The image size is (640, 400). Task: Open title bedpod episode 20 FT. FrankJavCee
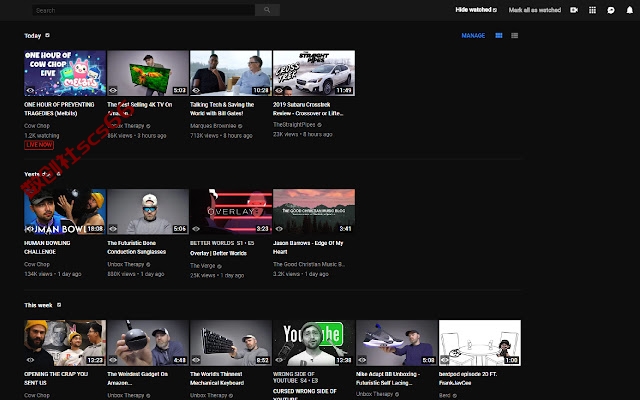click(468, 378)
